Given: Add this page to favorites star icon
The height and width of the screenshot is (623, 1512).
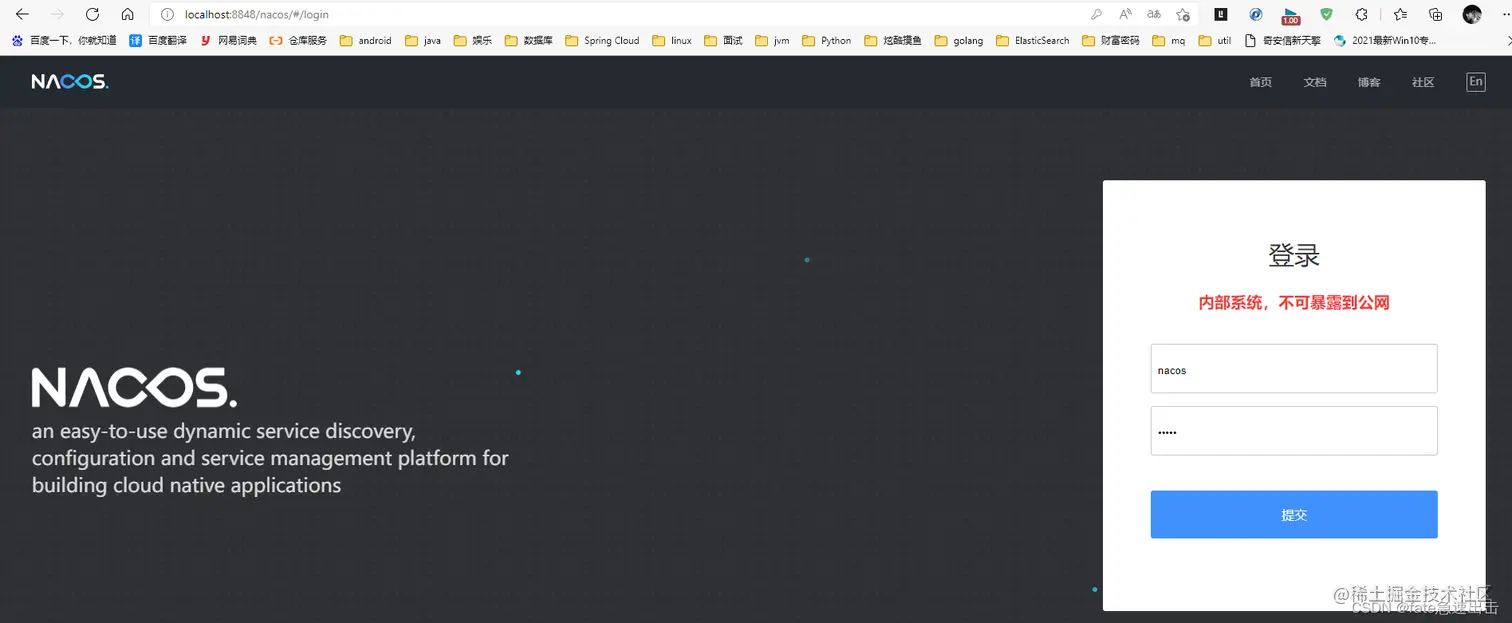Looking at the screenshot, I should (x=1183, y=14).
